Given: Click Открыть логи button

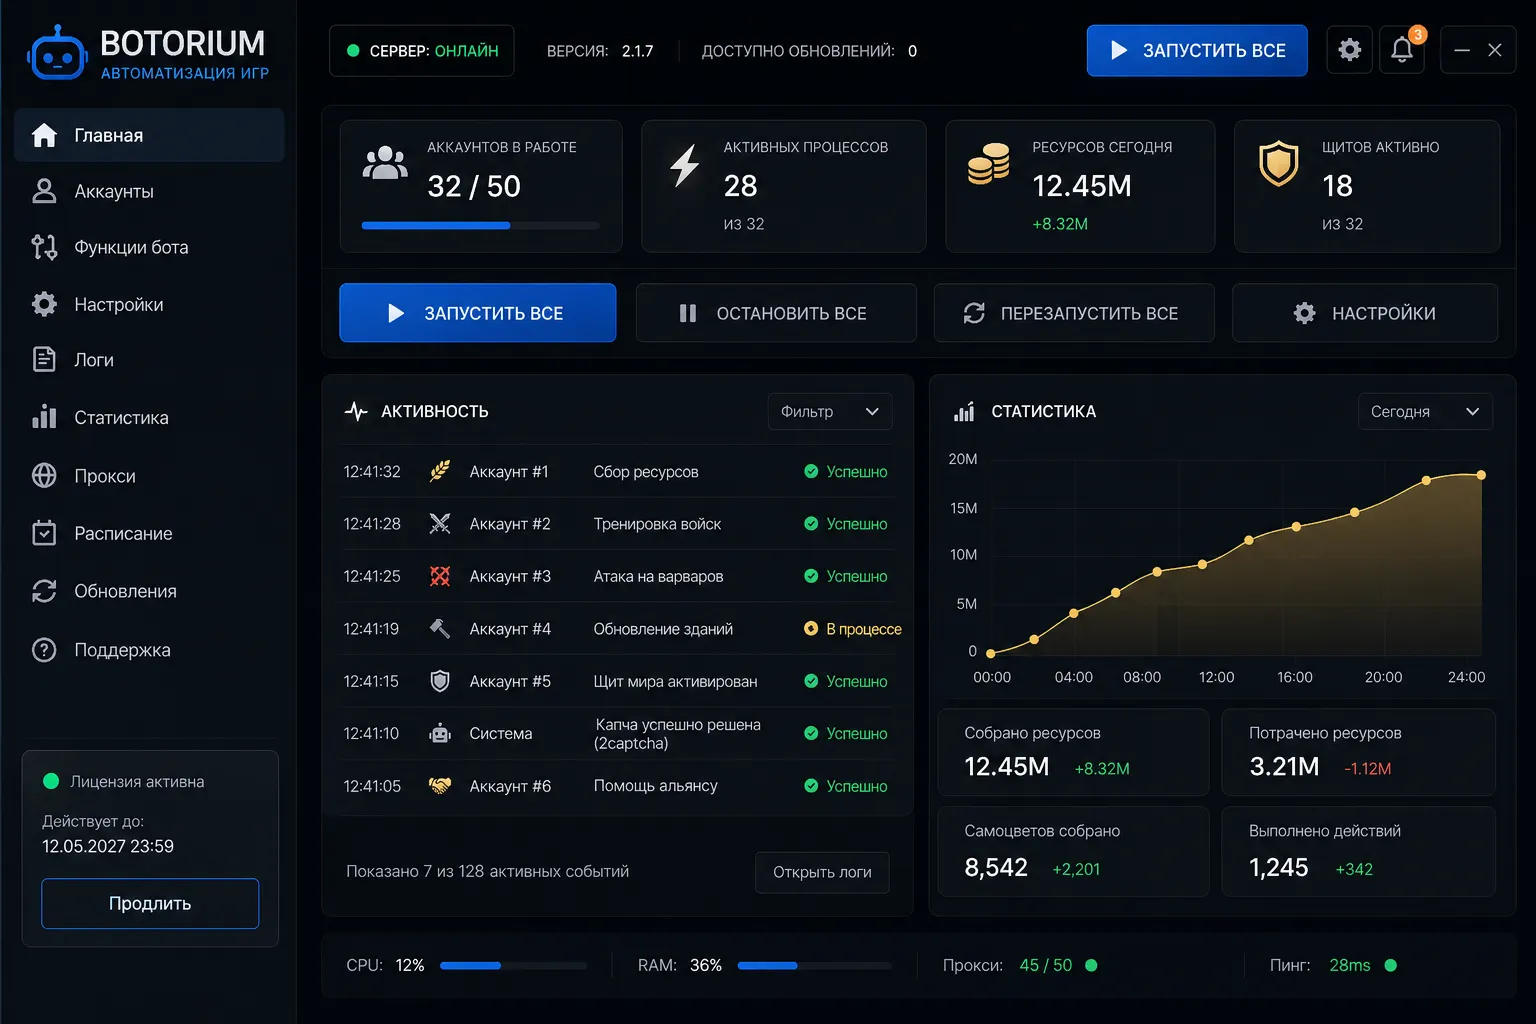Looking at the screenshot, I should [x=822, y=872].
